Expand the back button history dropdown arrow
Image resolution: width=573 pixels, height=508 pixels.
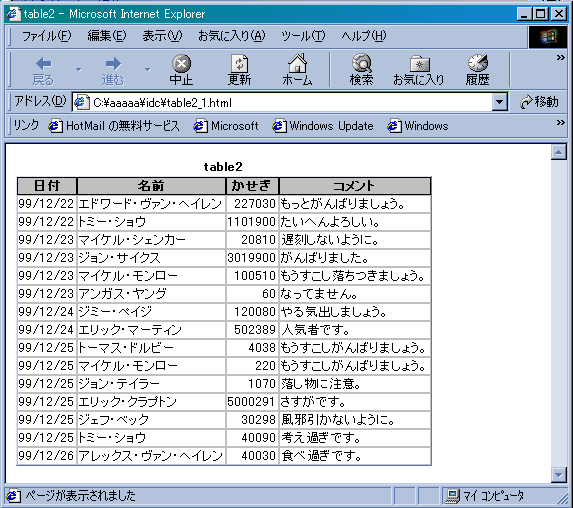point(78,69)
